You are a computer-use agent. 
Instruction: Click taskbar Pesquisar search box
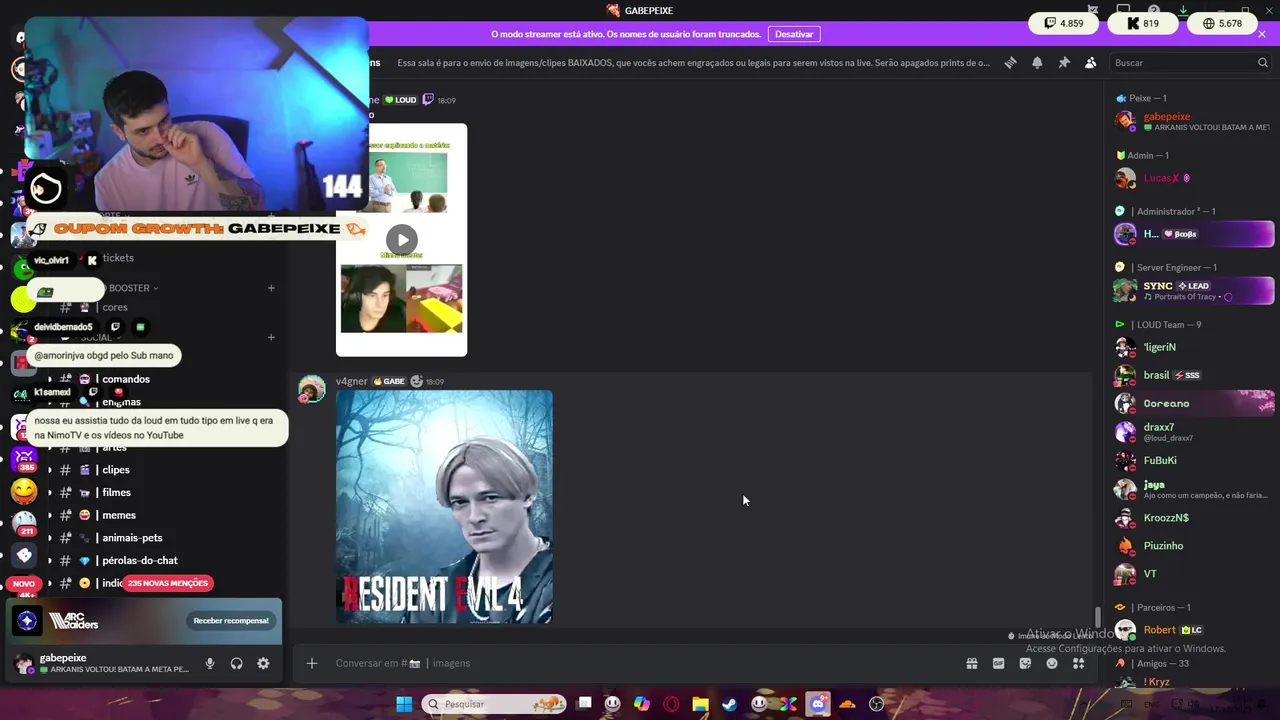(494, 704)
